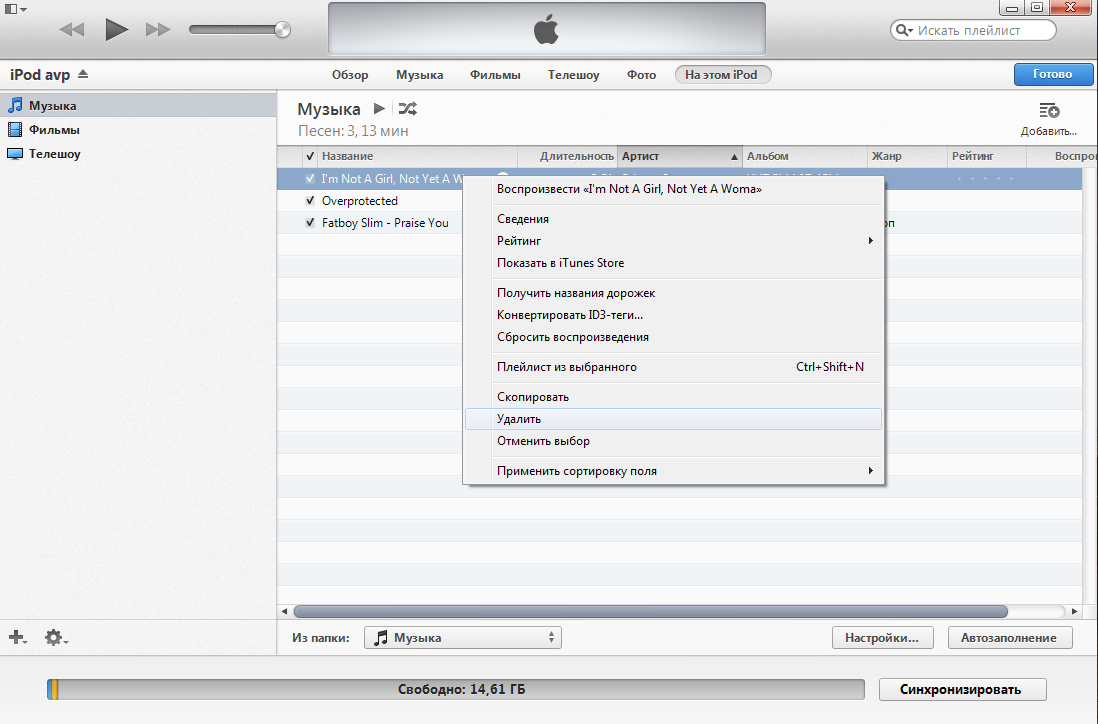
Task: Click the search magnifier icon
Action: point(904,30)
